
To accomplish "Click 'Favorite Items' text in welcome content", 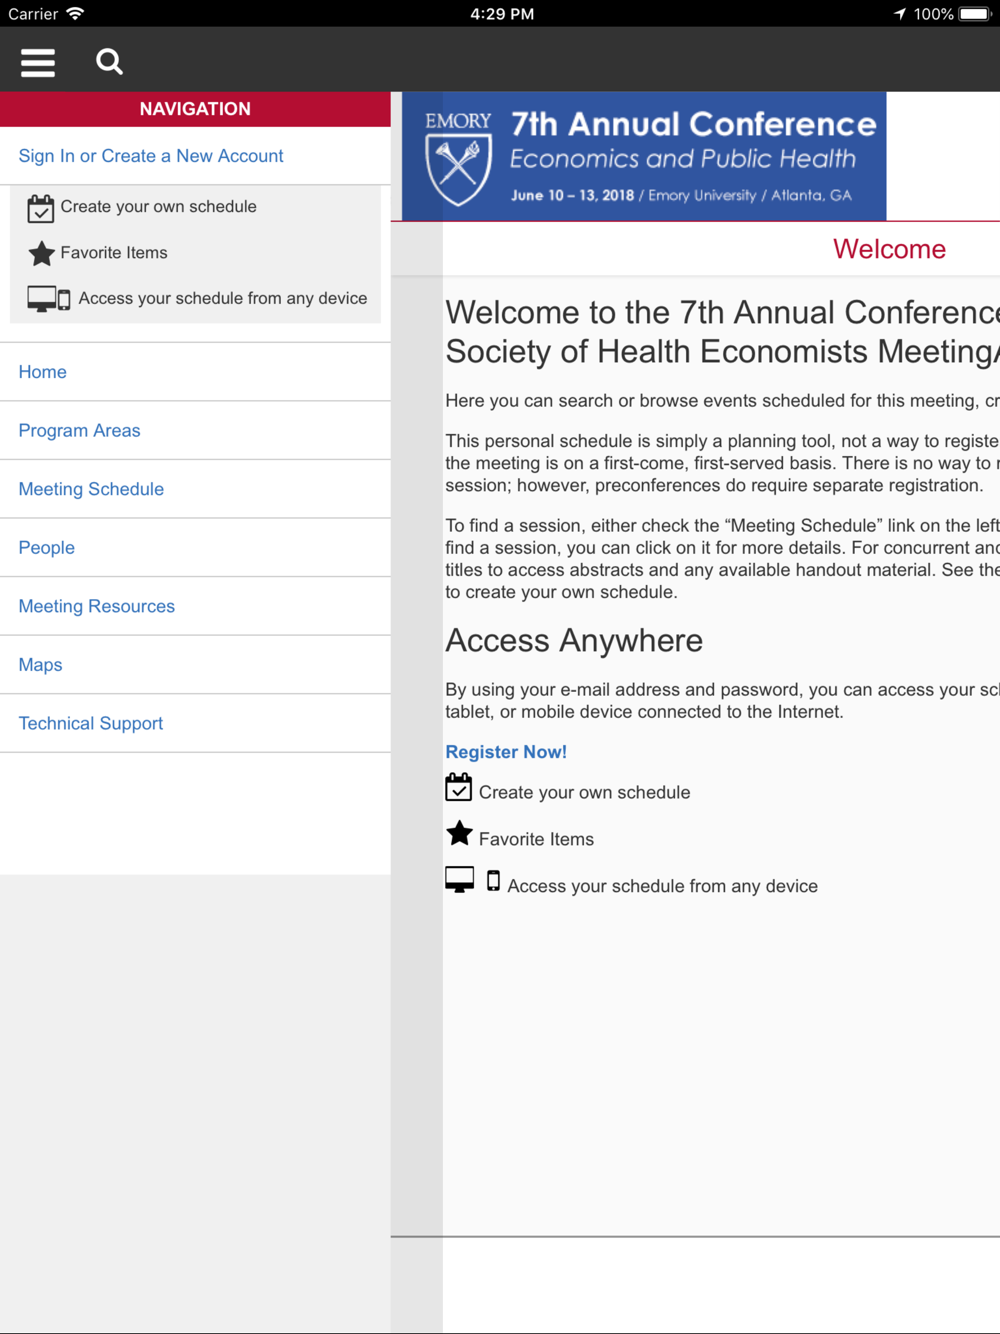I will pyautogui.click(x=536, y=840).
